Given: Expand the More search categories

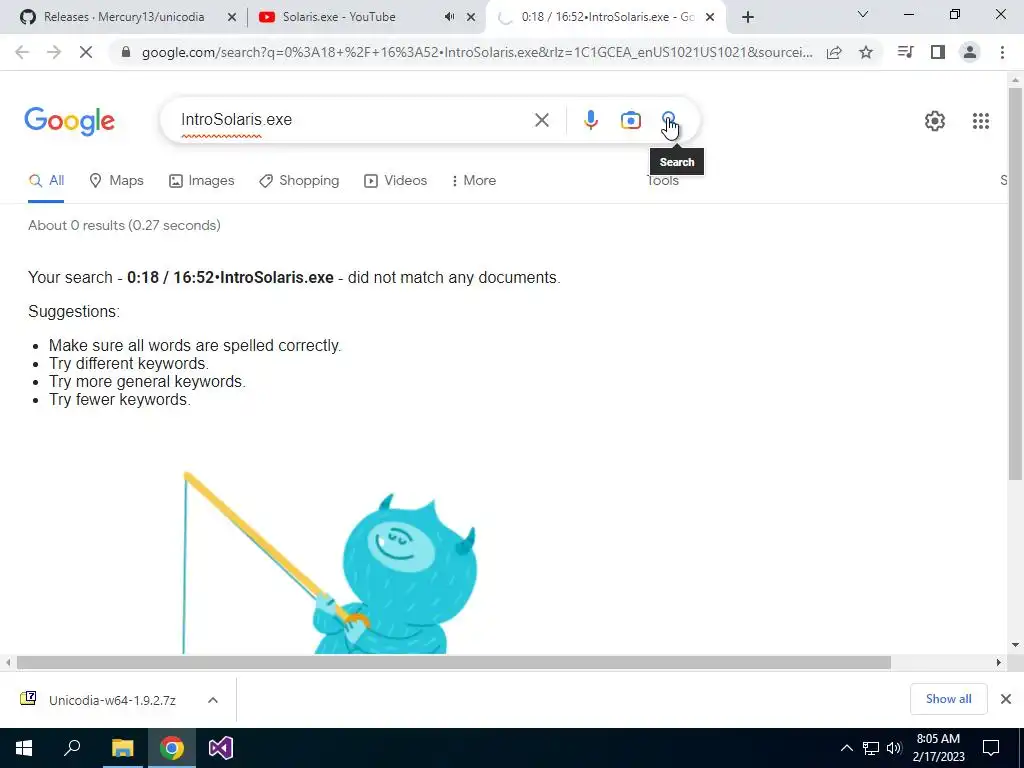Looking at the screenshot, I should [473, 181].
